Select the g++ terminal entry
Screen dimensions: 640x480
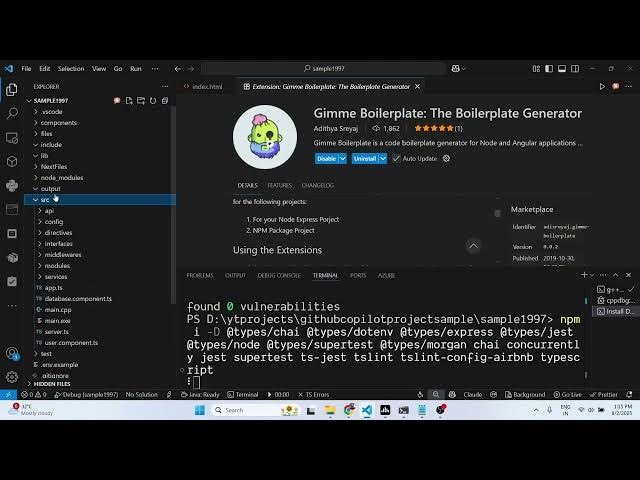coord(615,289)
